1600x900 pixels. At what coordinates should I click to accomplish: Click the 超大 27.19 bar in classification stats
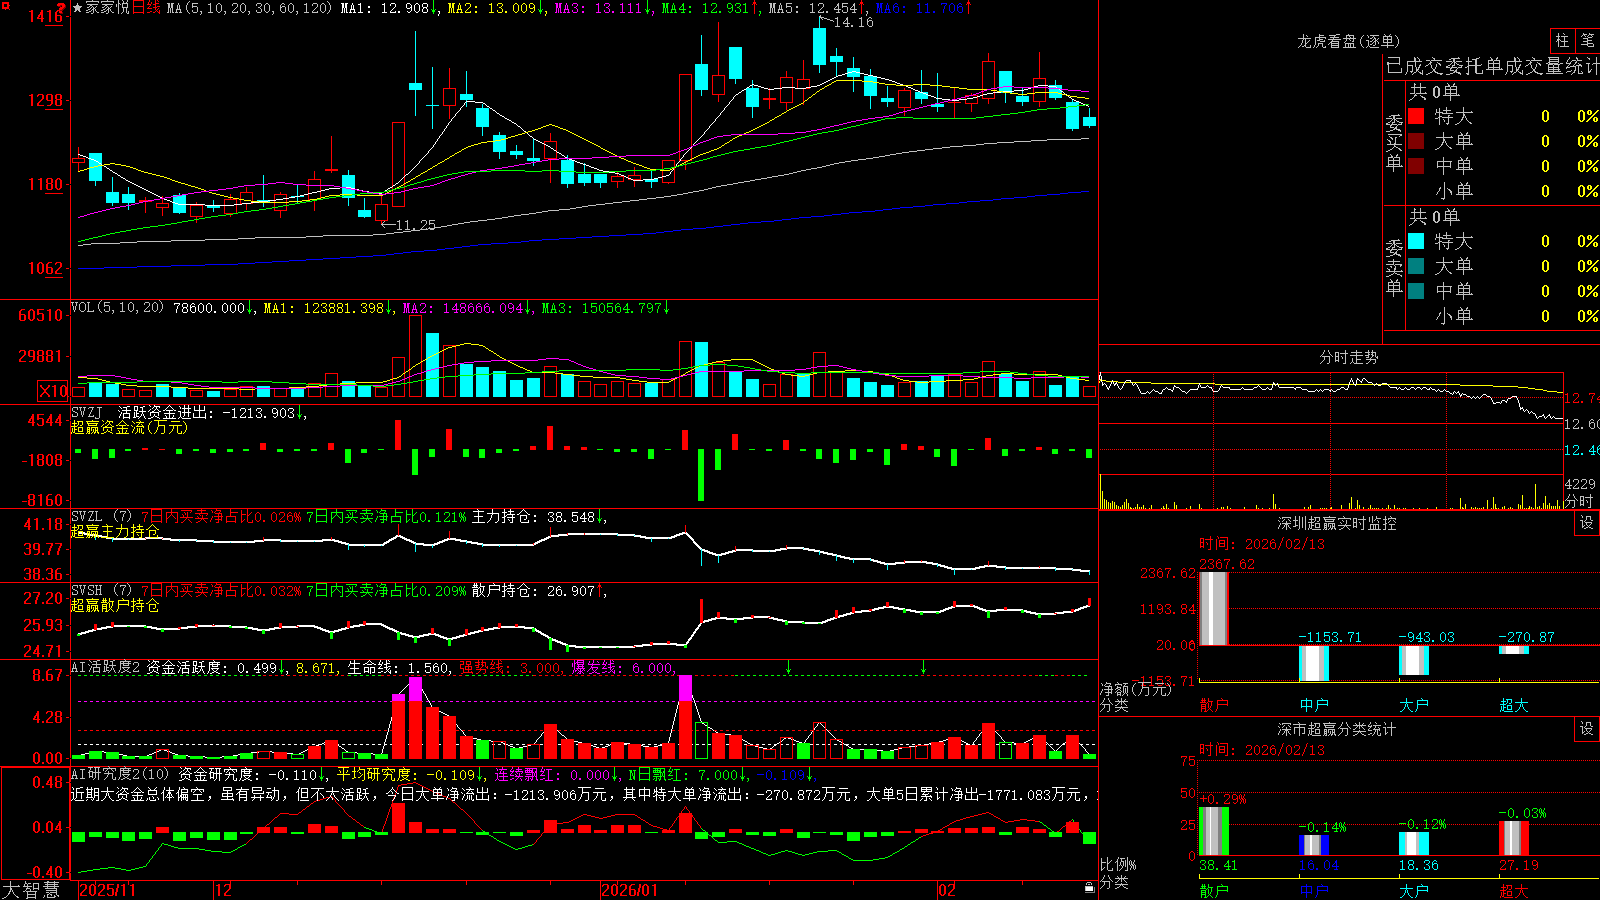(x=1514, y=838)
